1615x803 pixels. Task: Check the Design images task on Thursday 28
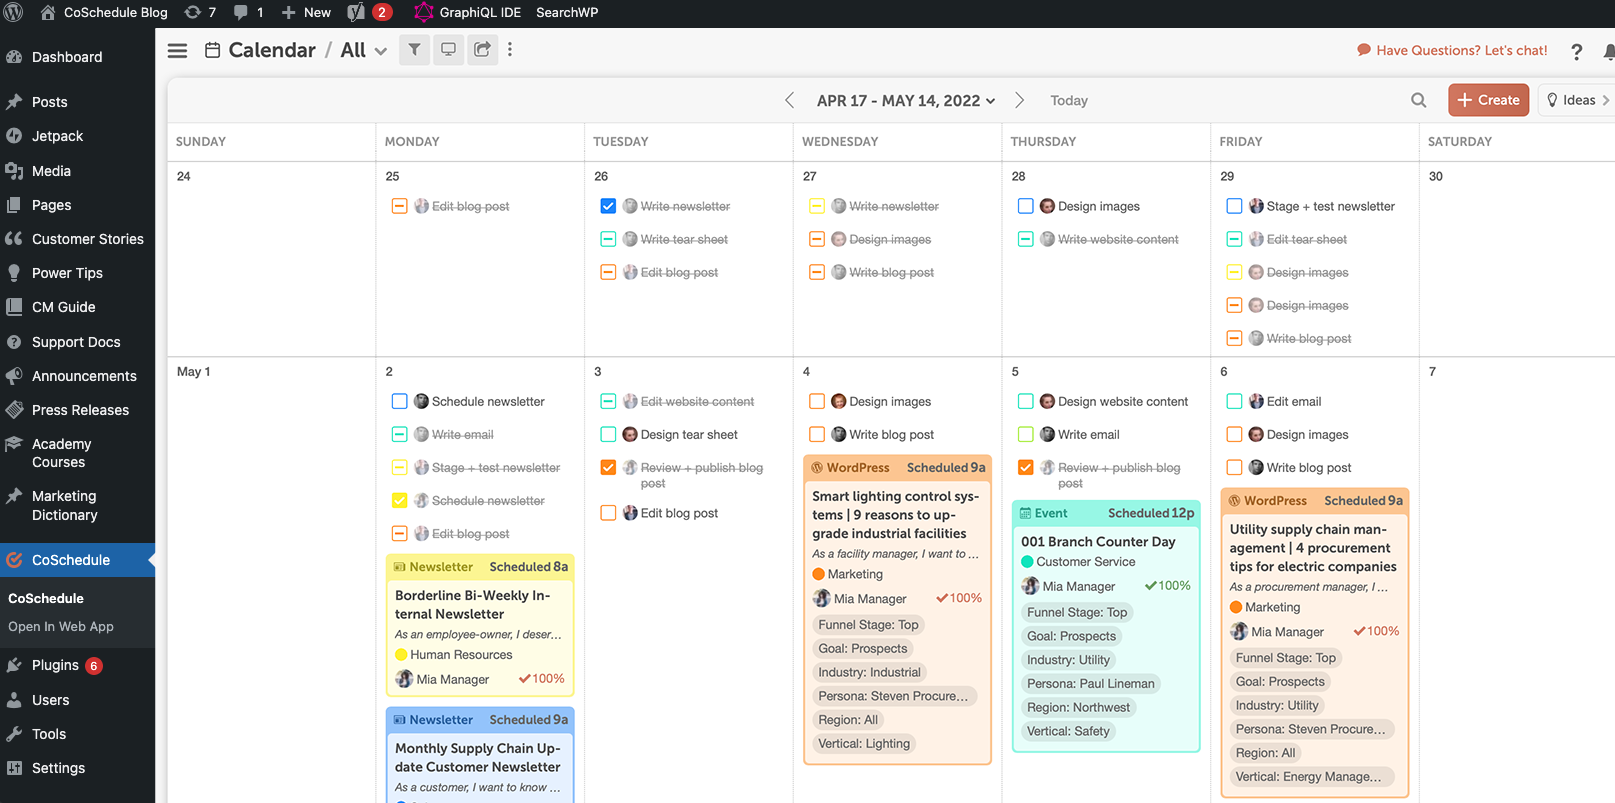tap(1025, 206)
